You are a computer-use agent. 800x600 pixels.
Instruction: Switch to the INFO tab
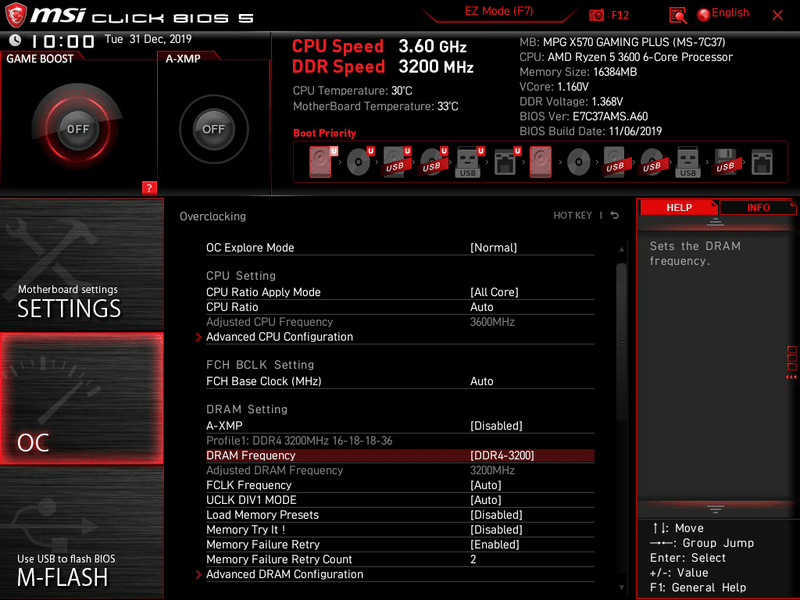[758, 207]
